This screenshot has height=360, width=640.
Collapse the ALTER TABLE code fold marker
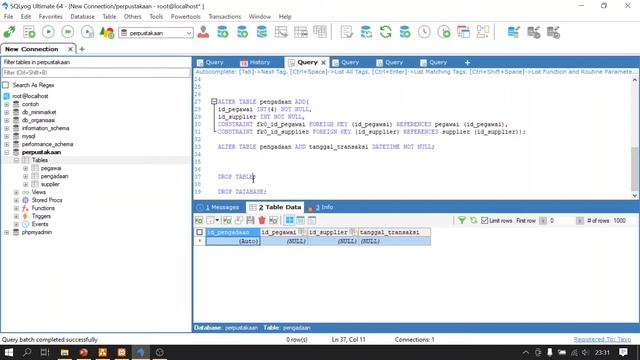click(214, 101)
